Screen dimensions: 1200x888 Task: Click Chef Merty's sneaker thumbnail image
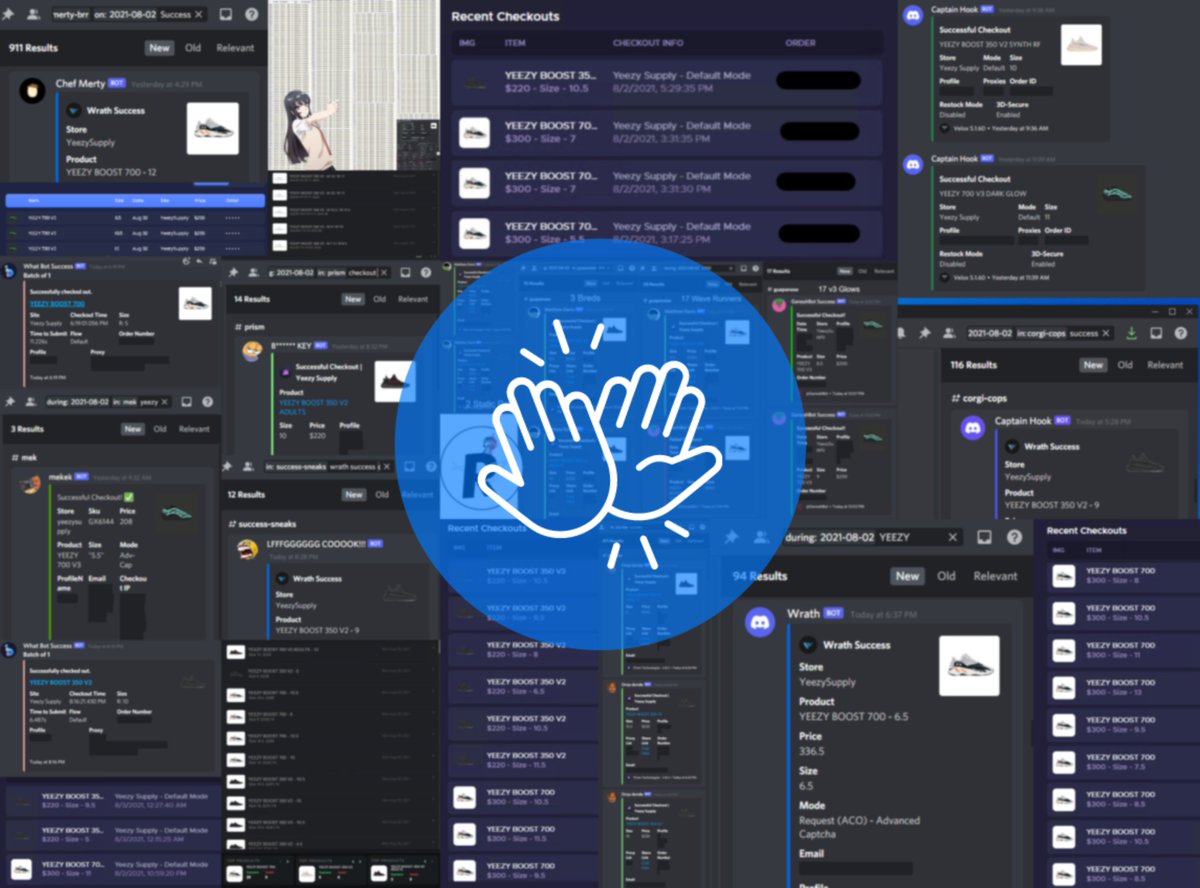[x=213, y=128]
